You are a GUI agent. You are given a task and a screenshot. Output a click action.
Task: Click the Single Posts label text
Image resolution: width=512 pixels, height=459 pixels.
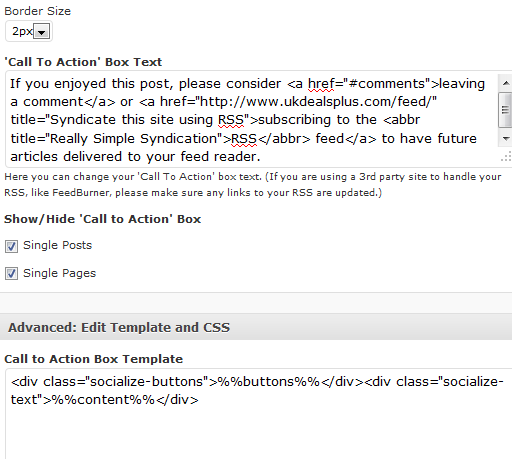(57, 245)
